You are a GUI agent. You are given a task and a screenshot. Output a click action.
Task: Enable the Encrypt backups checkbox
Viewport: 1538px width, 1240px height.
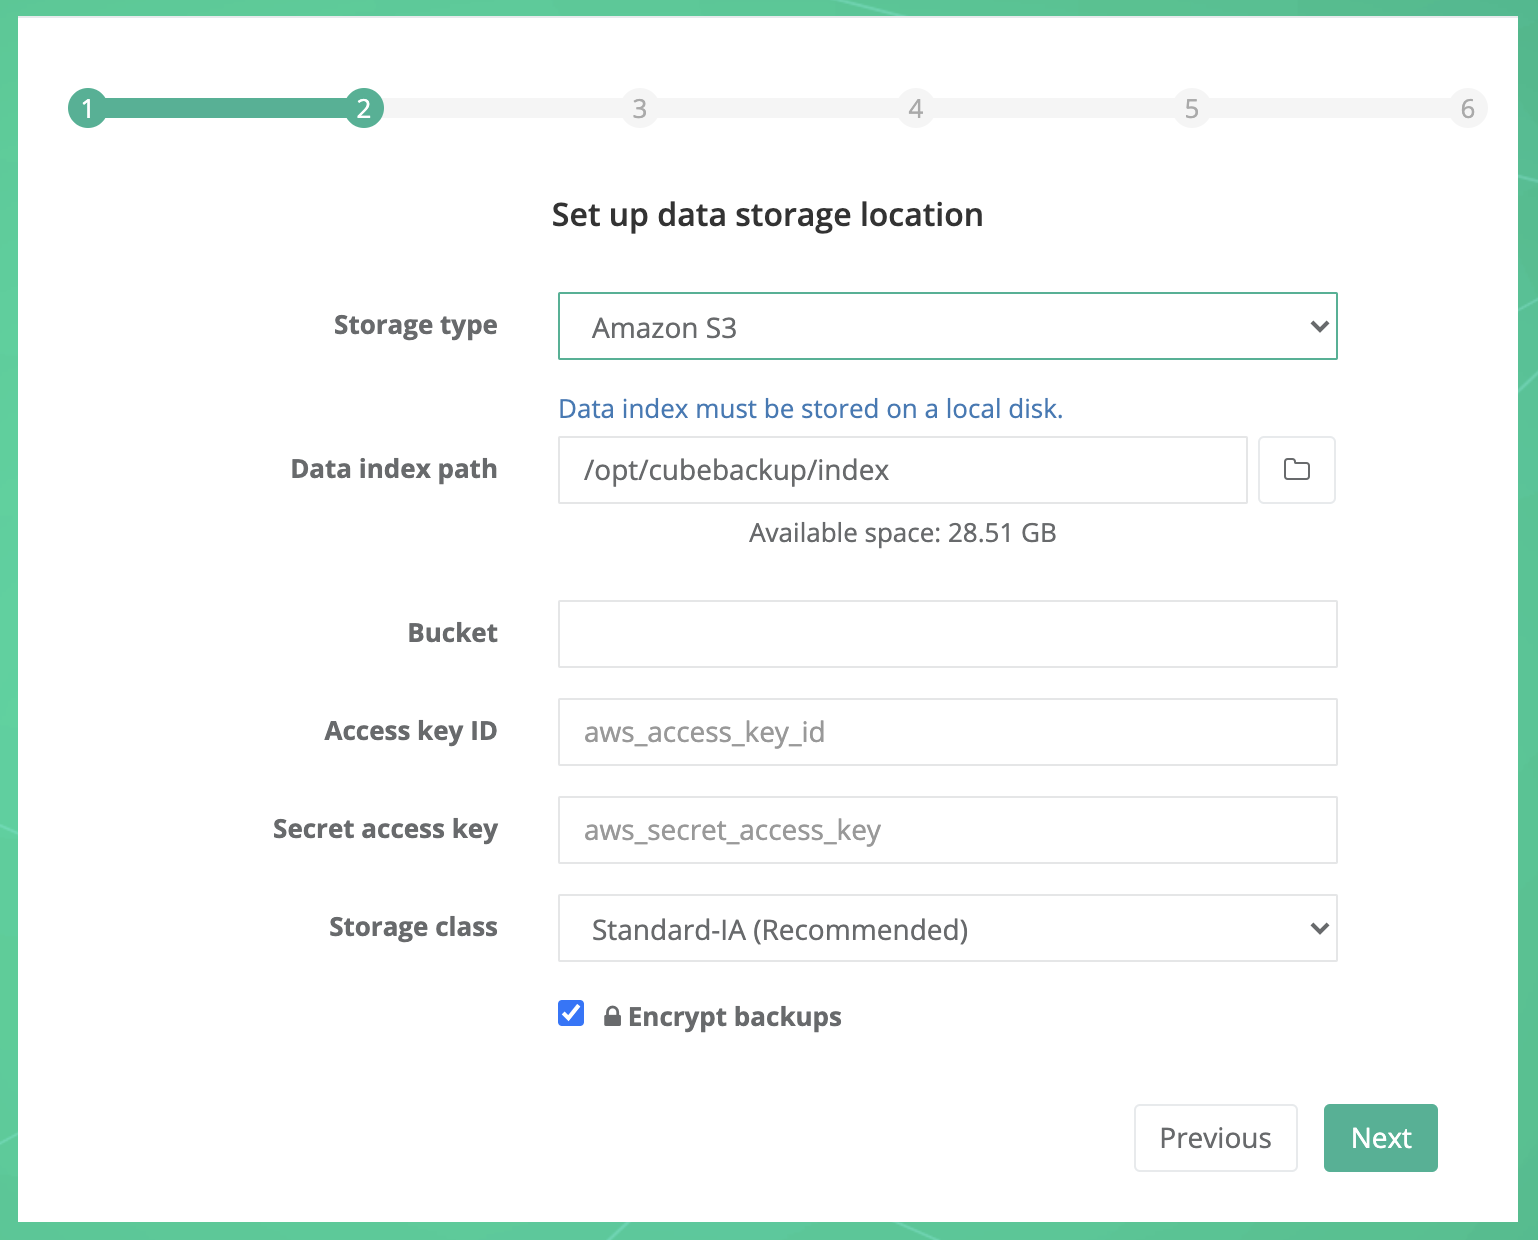point(570,1014)
